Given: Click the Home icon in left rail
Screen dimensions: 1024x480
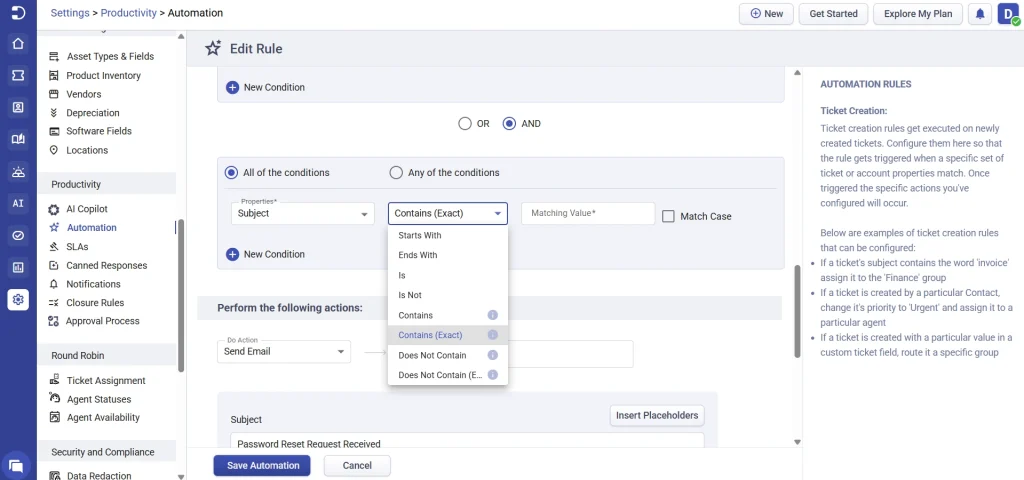Looking at the screenshot, I should [x=18, y=44].
